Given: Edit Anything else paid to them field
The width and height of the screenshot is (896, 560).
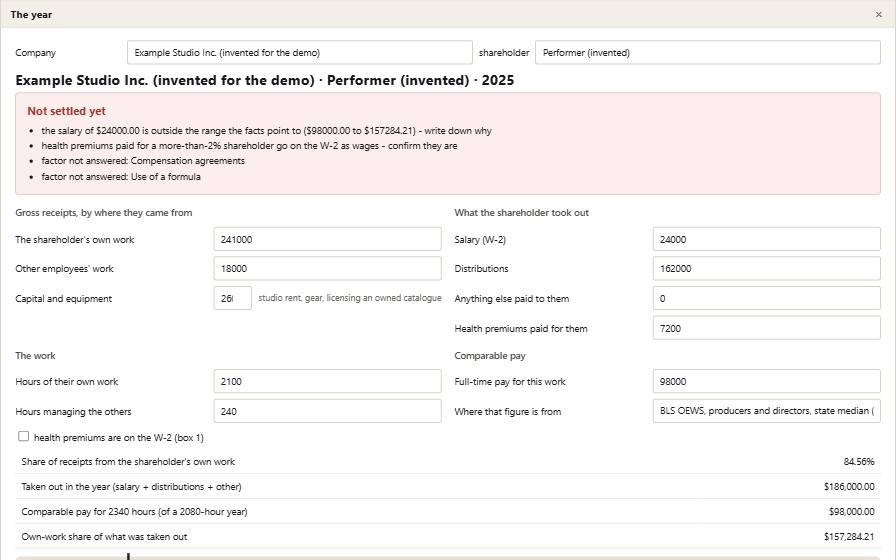Looking at the screenshot, I should point(766,298).
